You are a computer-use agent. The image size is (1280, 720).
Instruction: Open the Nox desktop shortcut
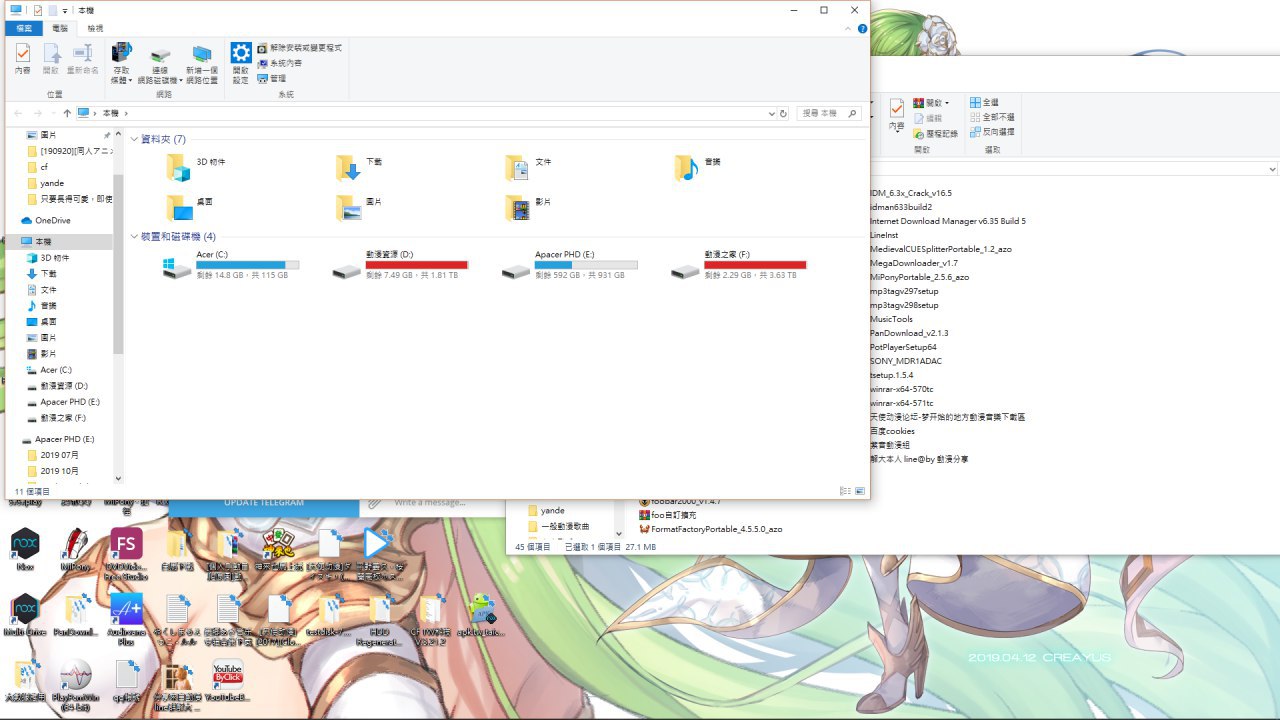click(25, 551)
